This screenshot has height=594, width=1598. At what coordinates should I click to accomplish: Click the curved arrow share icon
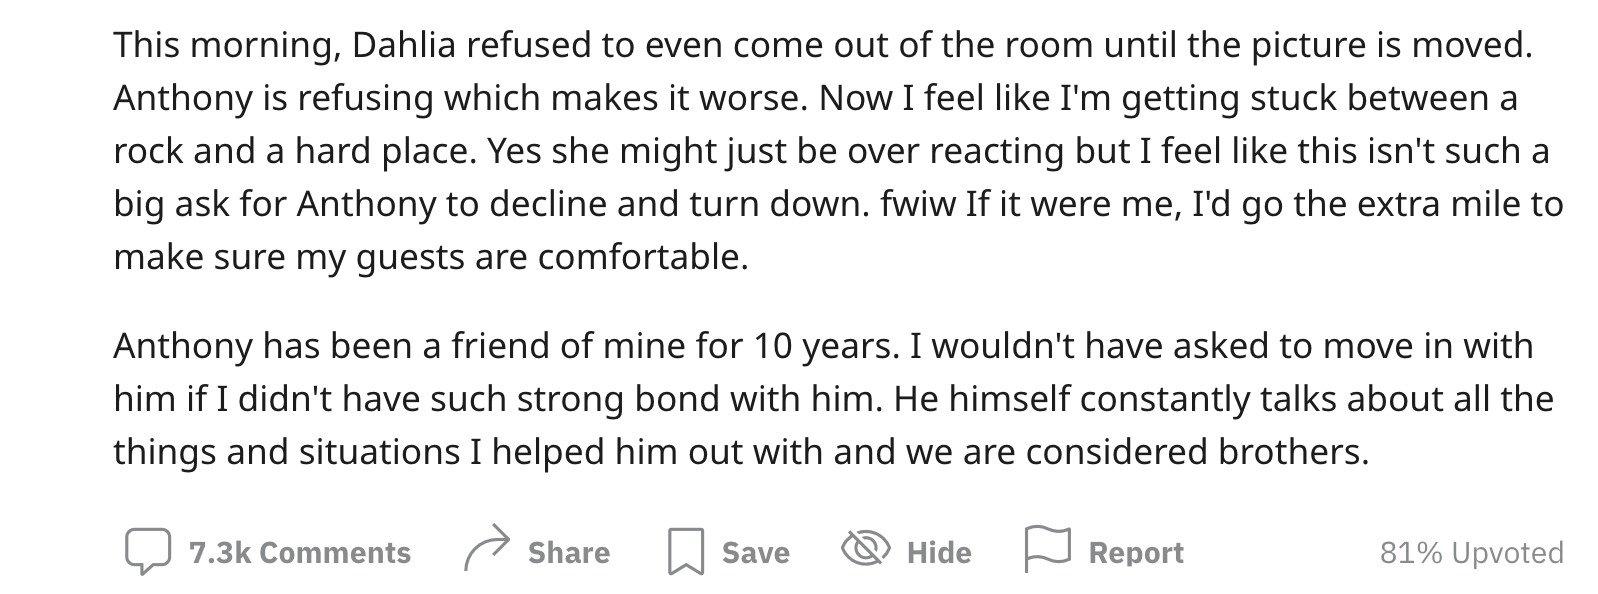tap(488, 550)
